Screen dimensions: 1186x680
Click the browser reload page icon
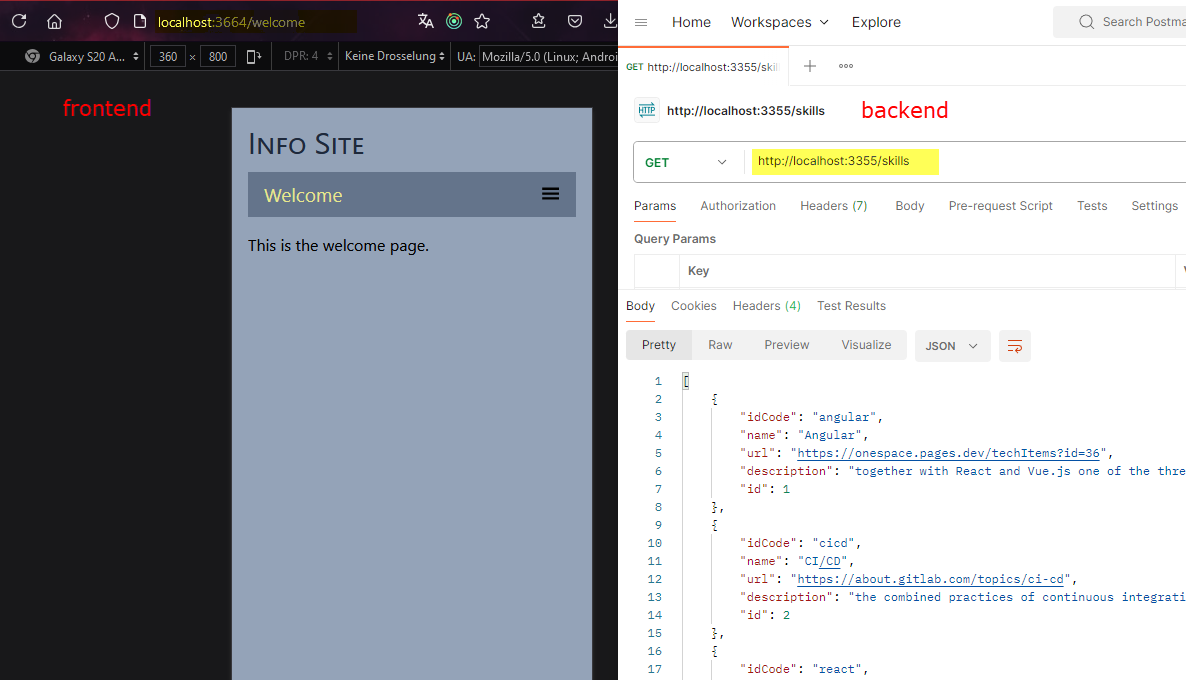pyautogui.click(x=19, y=21)
